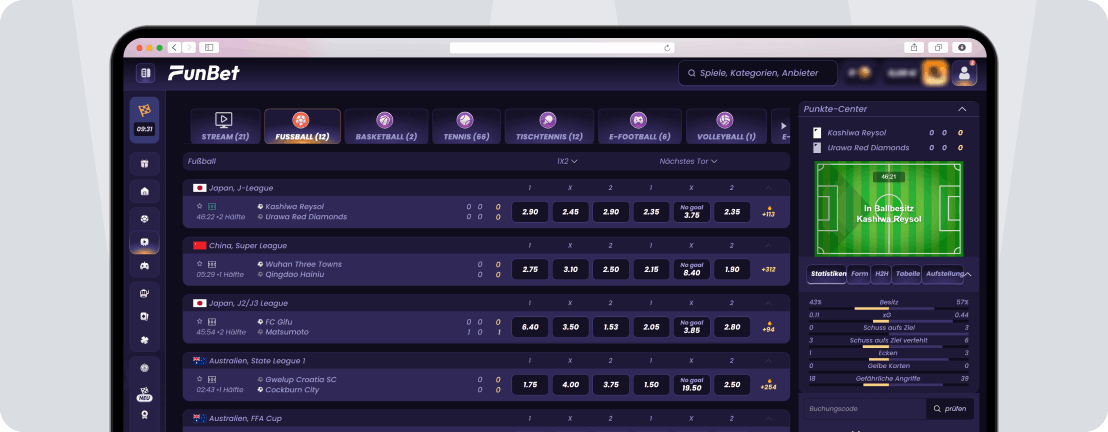Open the playing cards icon in sidebar
Viewport: 1108px width, 432px height.
144,317
